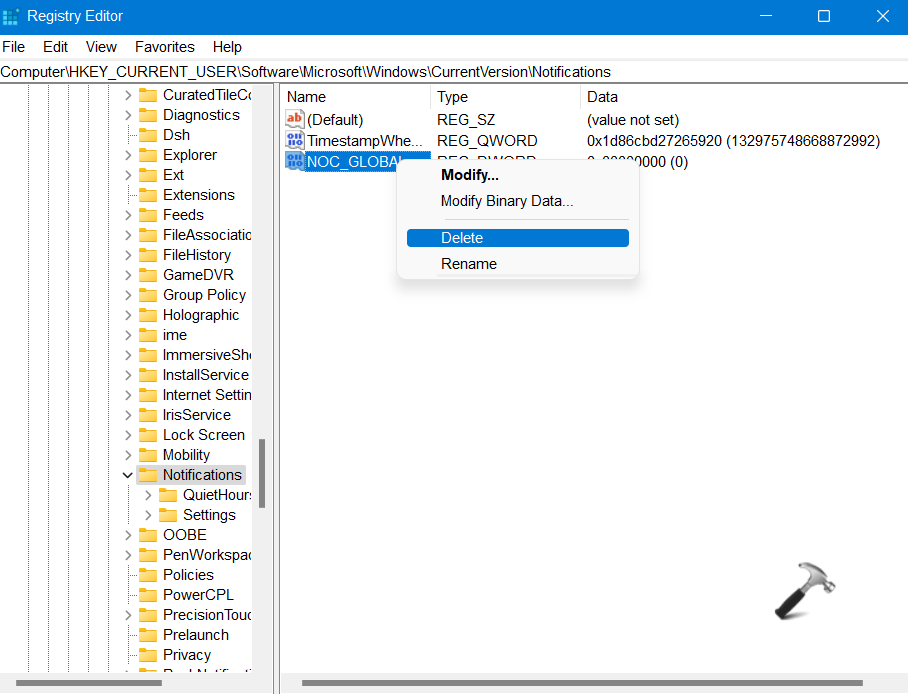Select Modify... in the context menu
908x694 pixels.
click(x=470, y=175)
